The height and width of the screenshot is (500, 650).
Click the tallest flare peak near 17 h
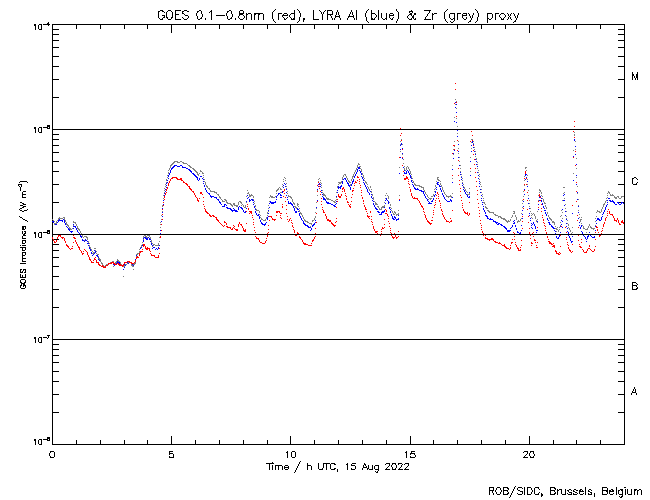[456, 85]
